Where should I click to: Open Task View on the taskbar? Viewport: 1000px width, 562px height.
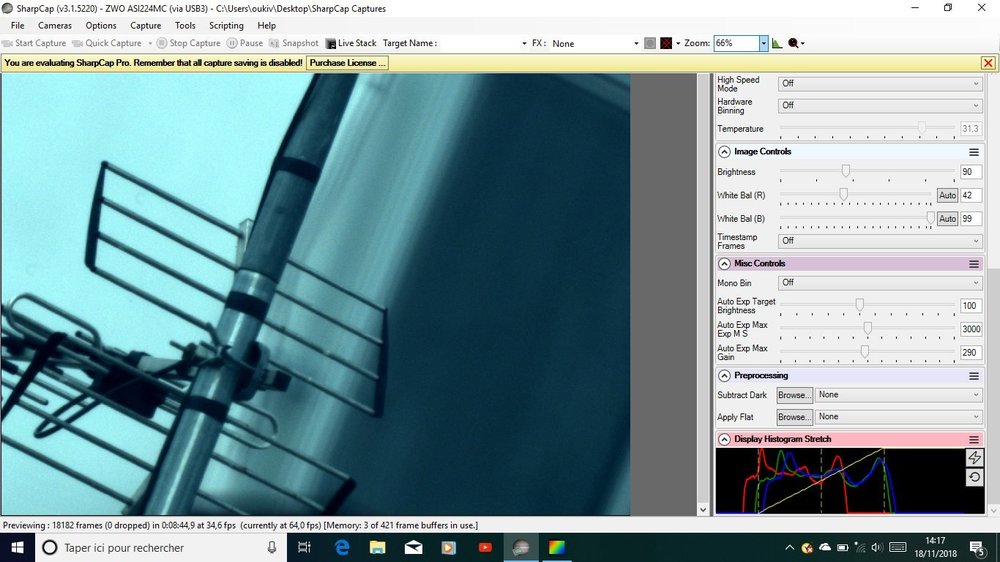click(x=304, y=547)
